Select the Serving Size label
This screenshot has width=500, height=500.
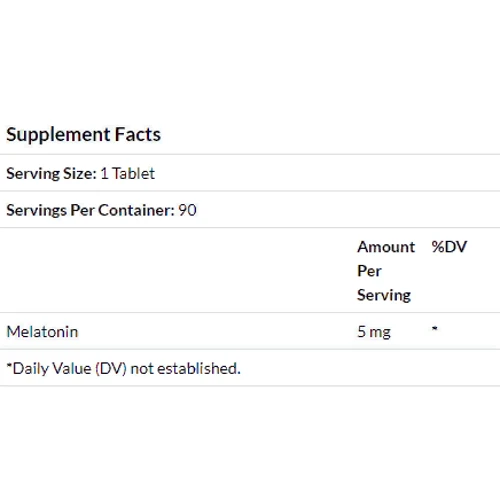(x=51, y=174)
